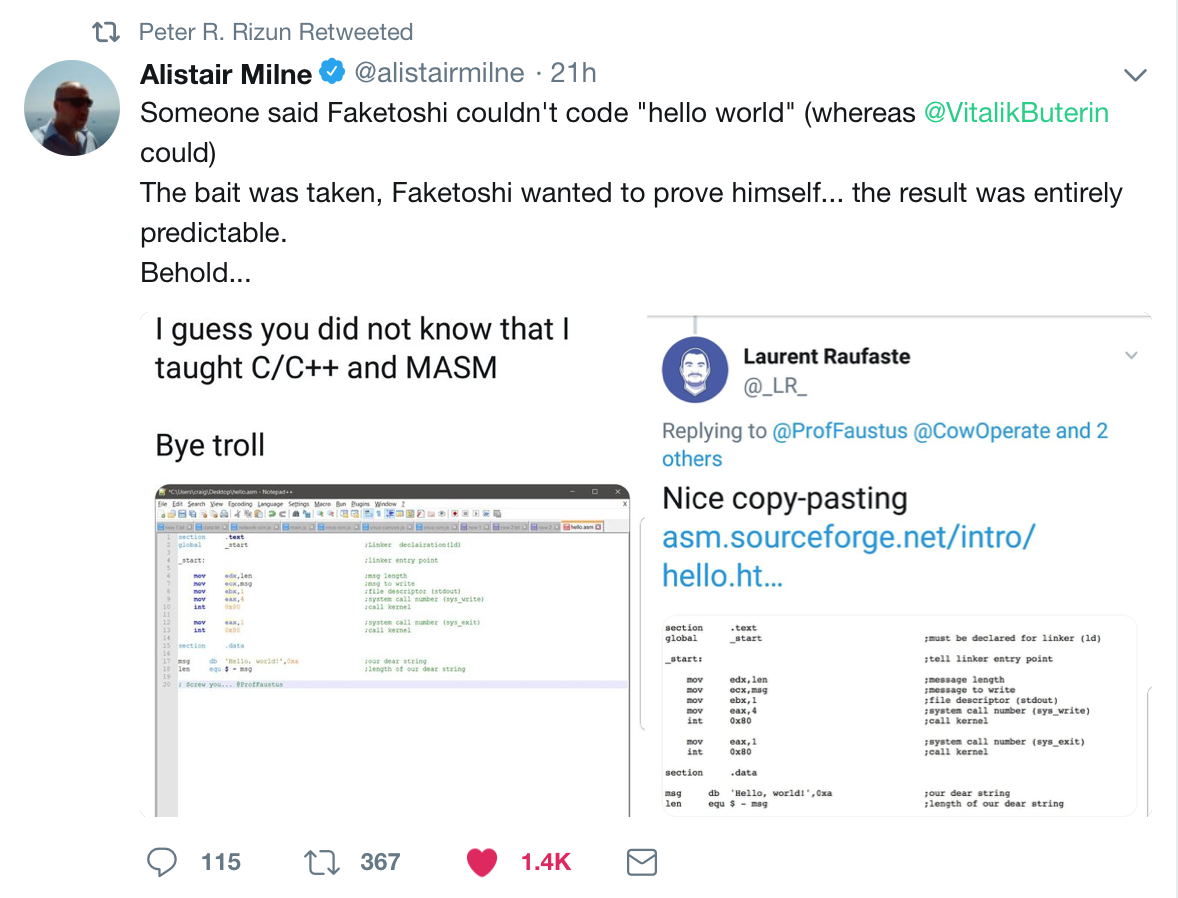Open @VitalikButerin mention link

click(x=1016, y=113)
